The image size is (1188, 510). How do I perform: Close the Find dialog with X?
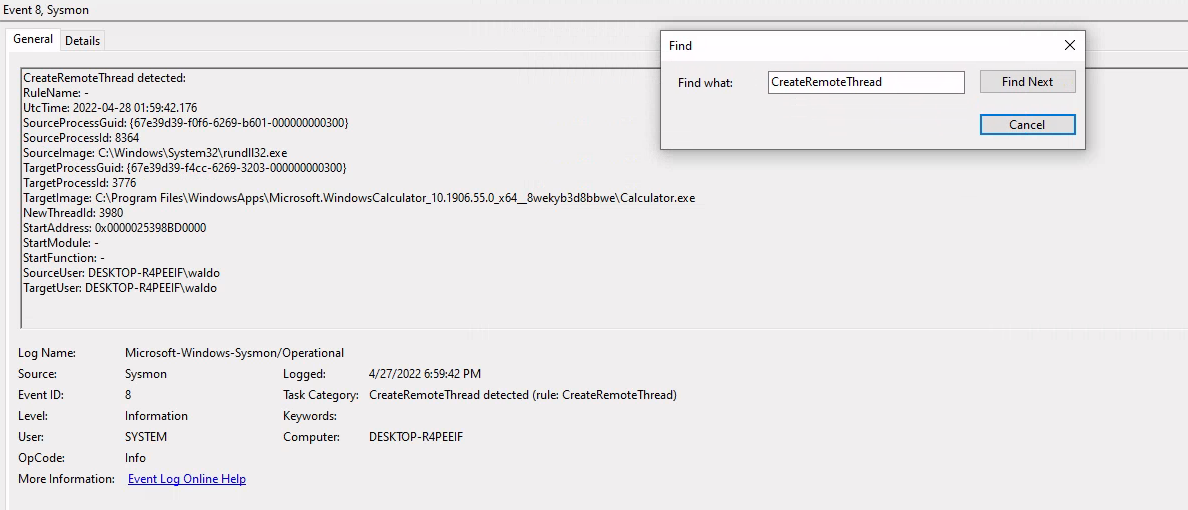[1069, 45]
